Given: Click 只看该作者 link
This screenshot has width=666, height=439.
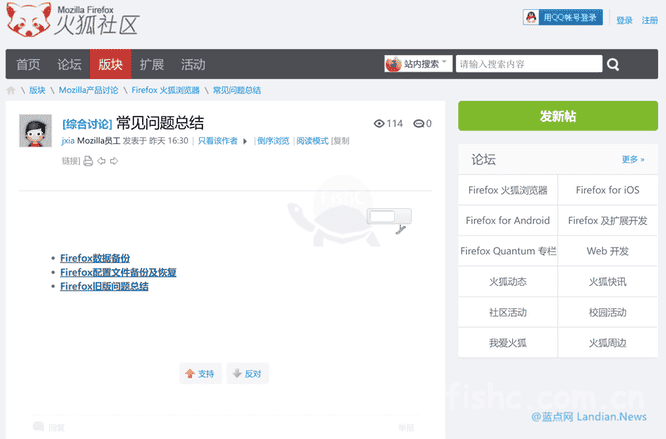Looking at the screenshot, I should [x=217, y=141].
